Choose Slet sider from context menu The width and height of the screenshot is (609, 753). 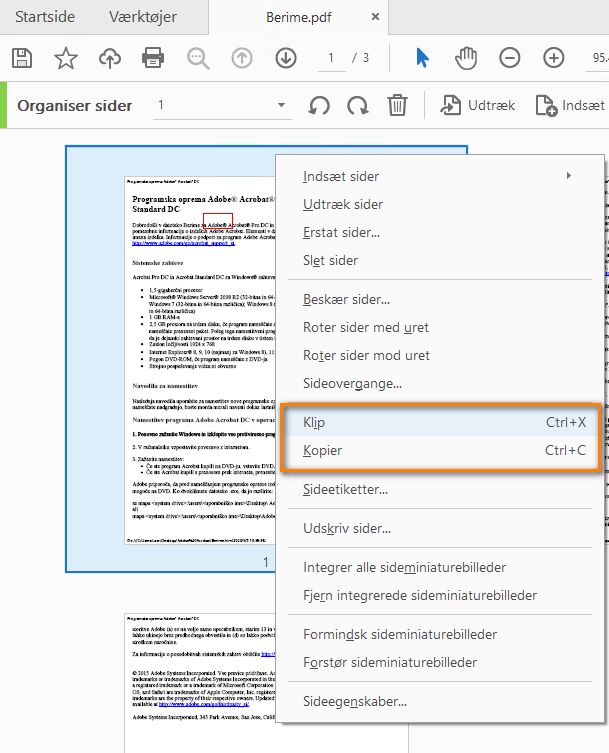pos(439,260)
